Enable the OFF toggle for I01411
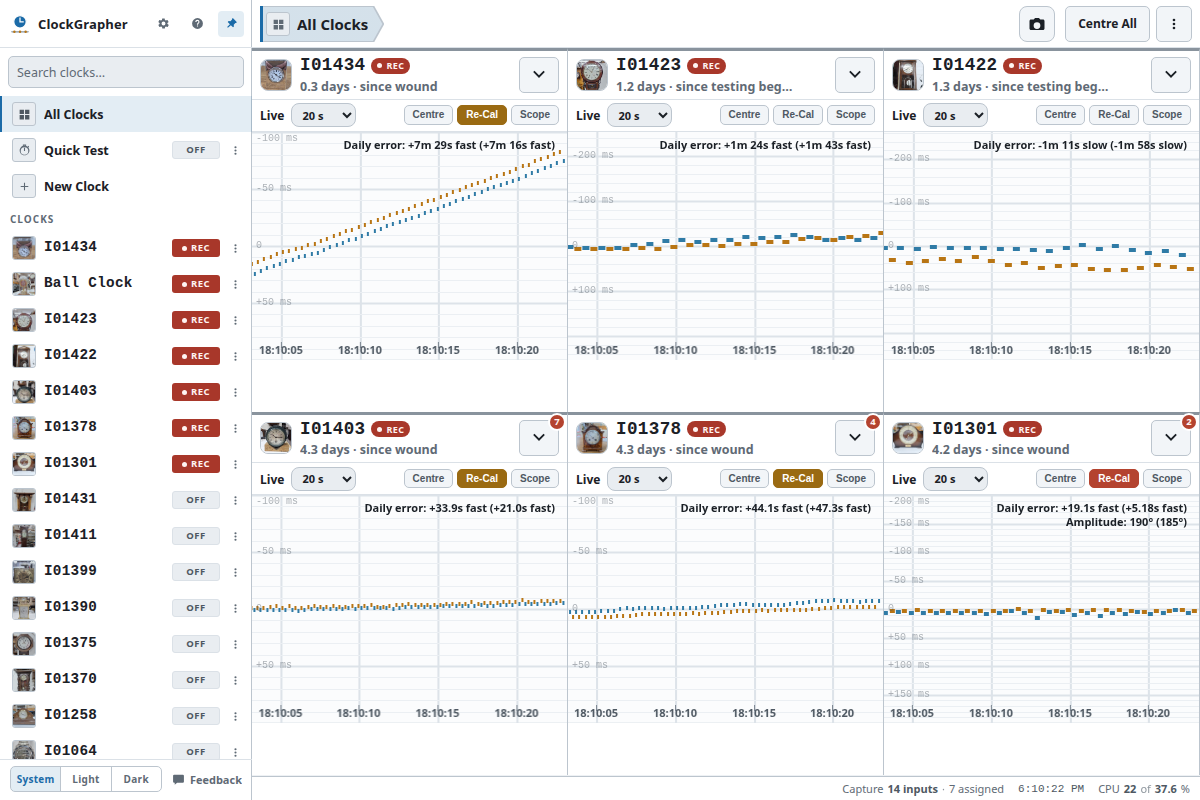This screenshot has height=800, width=1200. pyautogui.click(x=196, y=536)
